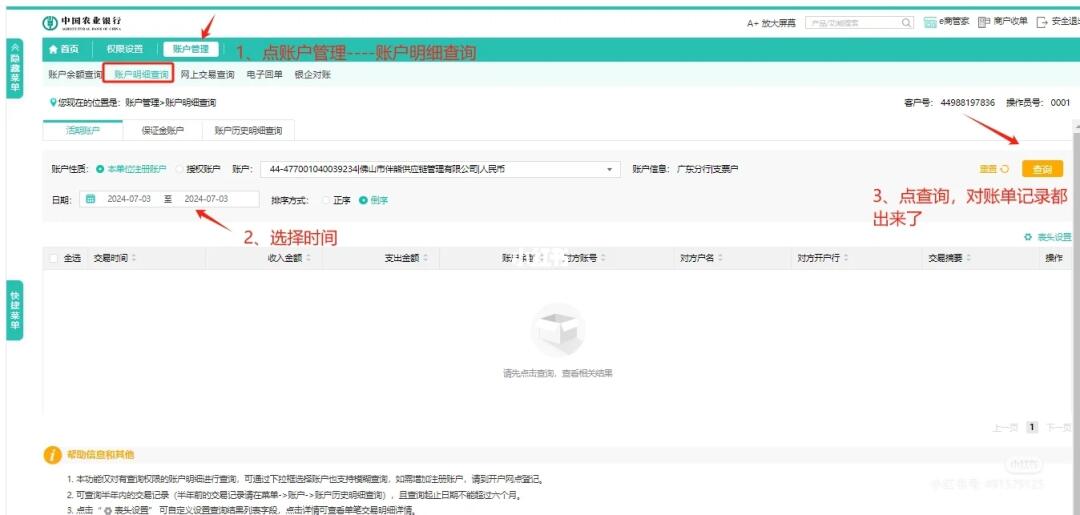The height and width of the screenshot is (515, 1080).
Task: Click the 安全退出 logout icon
Action: point(1041,23)
